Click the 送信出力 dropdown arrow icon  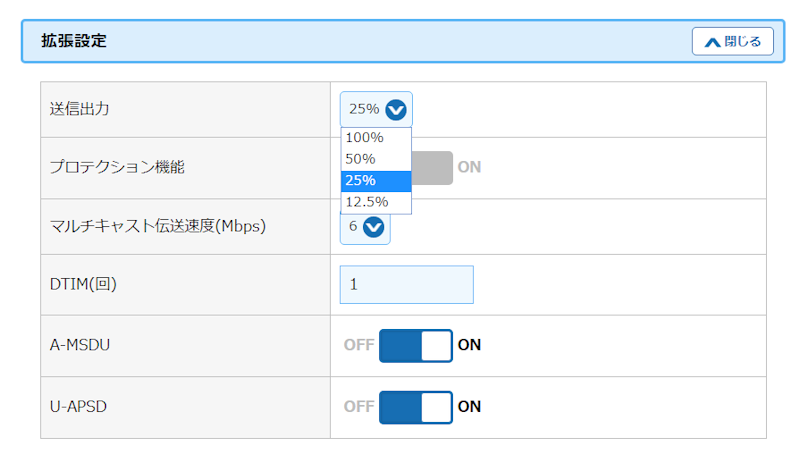click(x=396, y=110)
